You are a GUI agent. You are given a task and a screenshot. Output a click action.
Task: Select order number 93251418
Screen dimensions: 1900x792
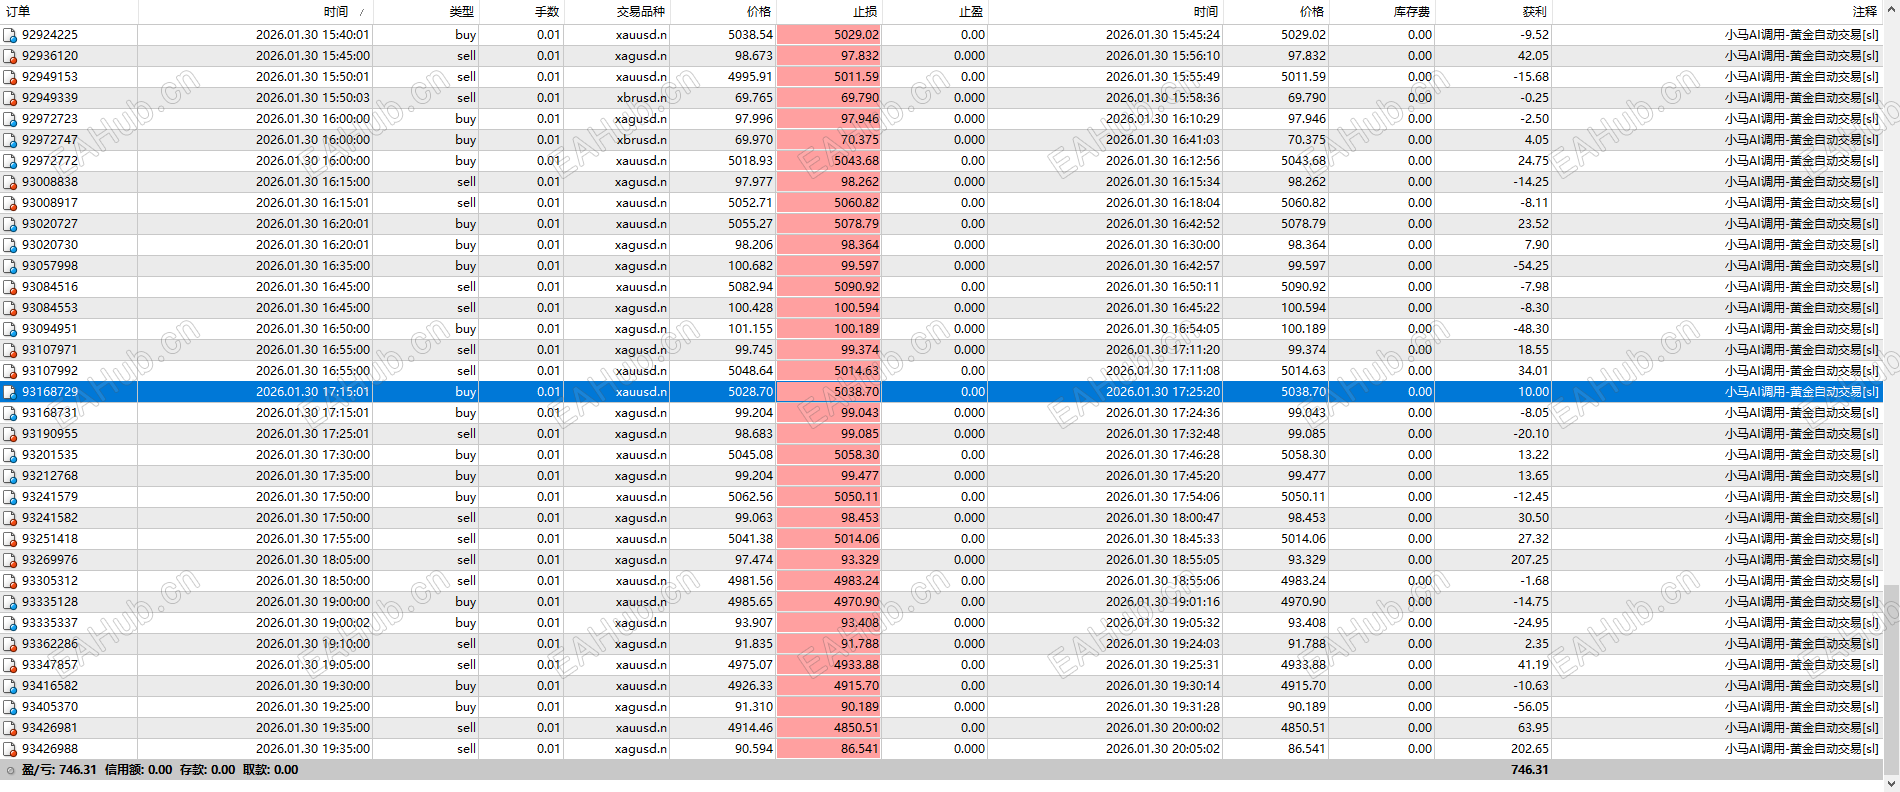[50, 539]
